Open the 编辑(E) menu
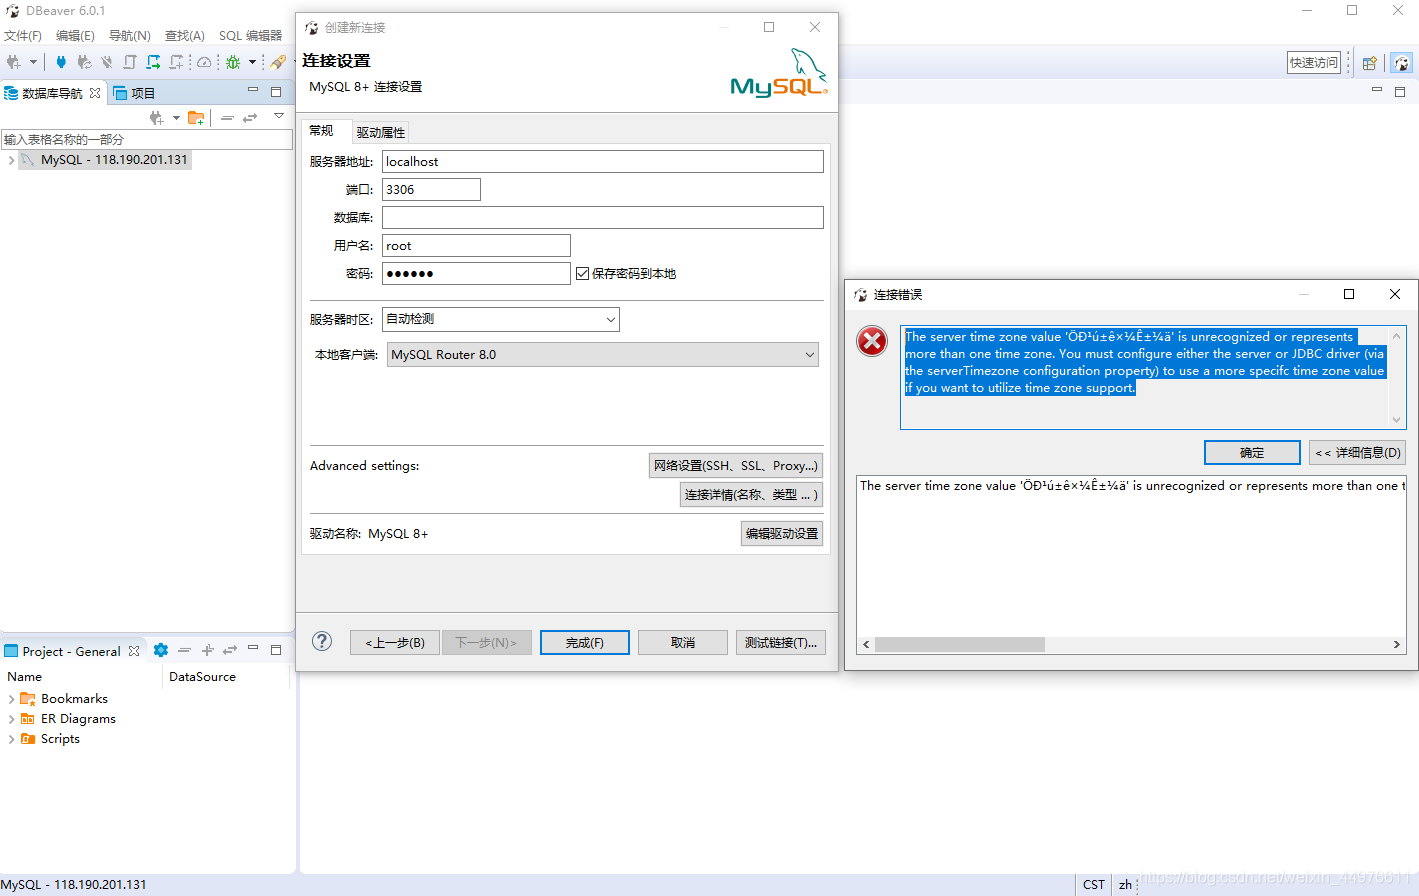This screenshot has width=1419, height=896. pyautogui.click(x=75, y=35)
